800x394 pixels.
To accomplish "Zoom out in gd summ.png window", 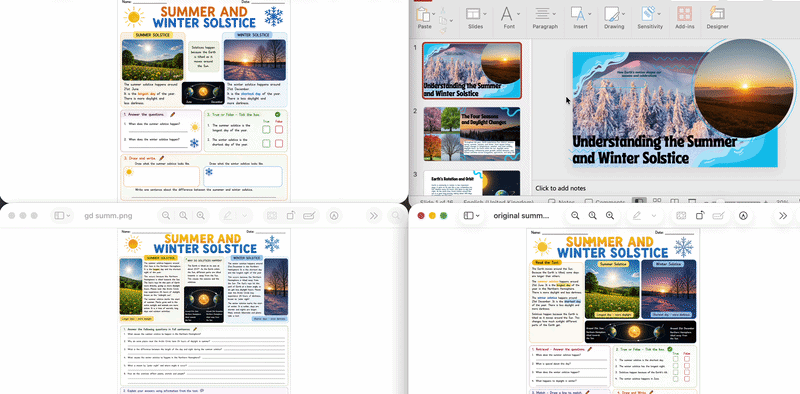I will tap(166, 216).
